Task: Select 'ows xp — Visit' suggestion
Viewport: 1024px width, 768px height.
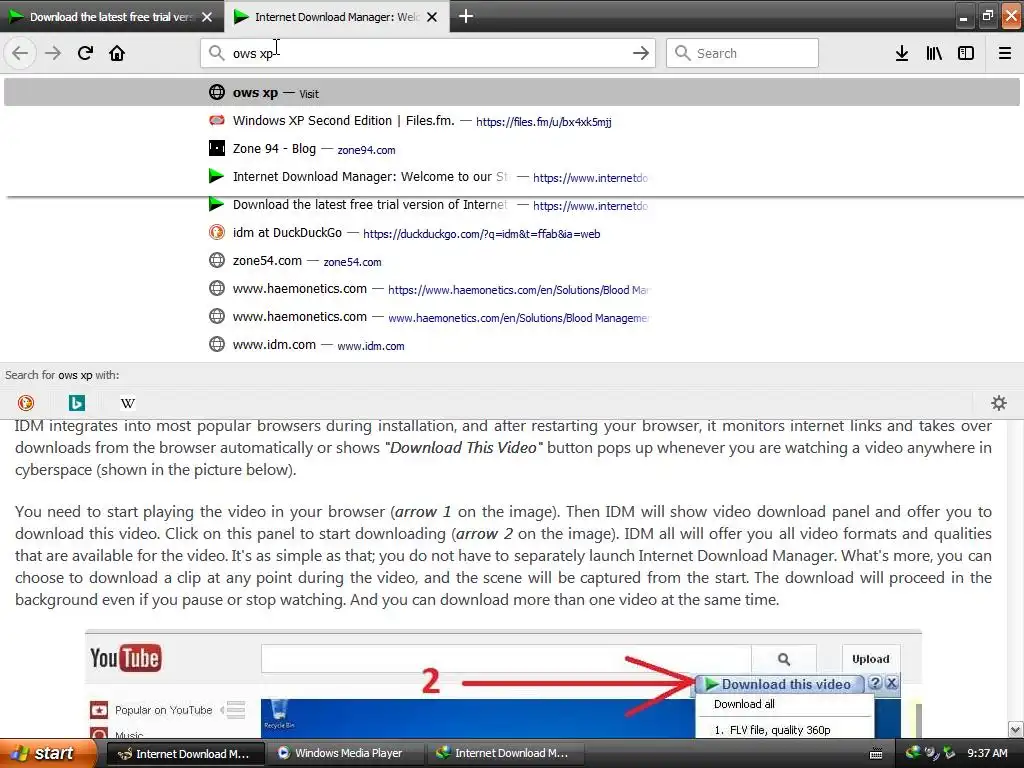Action: tap(511, 93)
